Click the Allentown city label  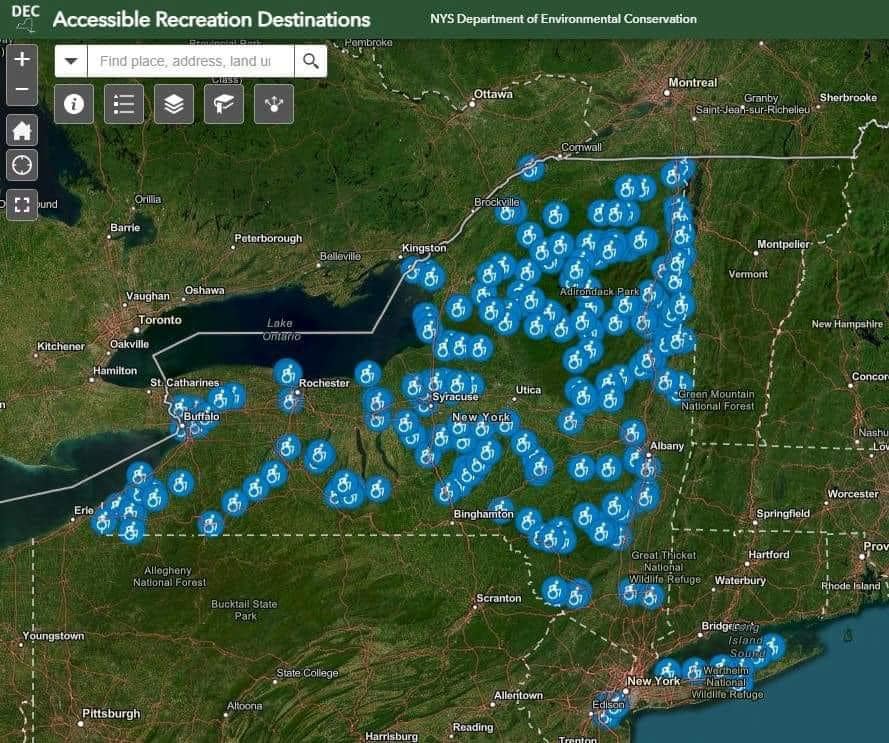tap(518, 695)
